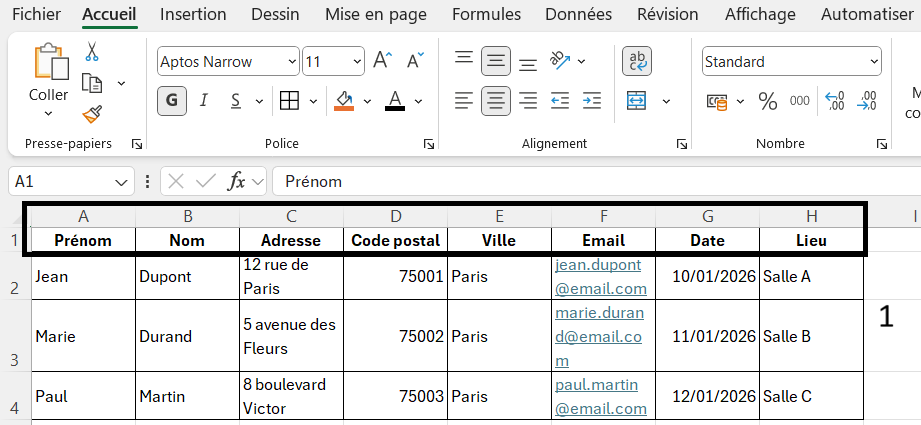Toggle italic I formatting button
Screen dimensions: 921x425
point(204,101)
